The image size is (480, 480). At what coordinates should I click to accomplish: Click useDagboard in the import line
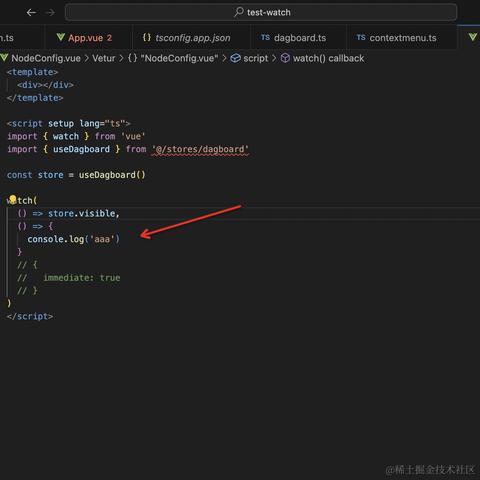(x=81, y=149)
